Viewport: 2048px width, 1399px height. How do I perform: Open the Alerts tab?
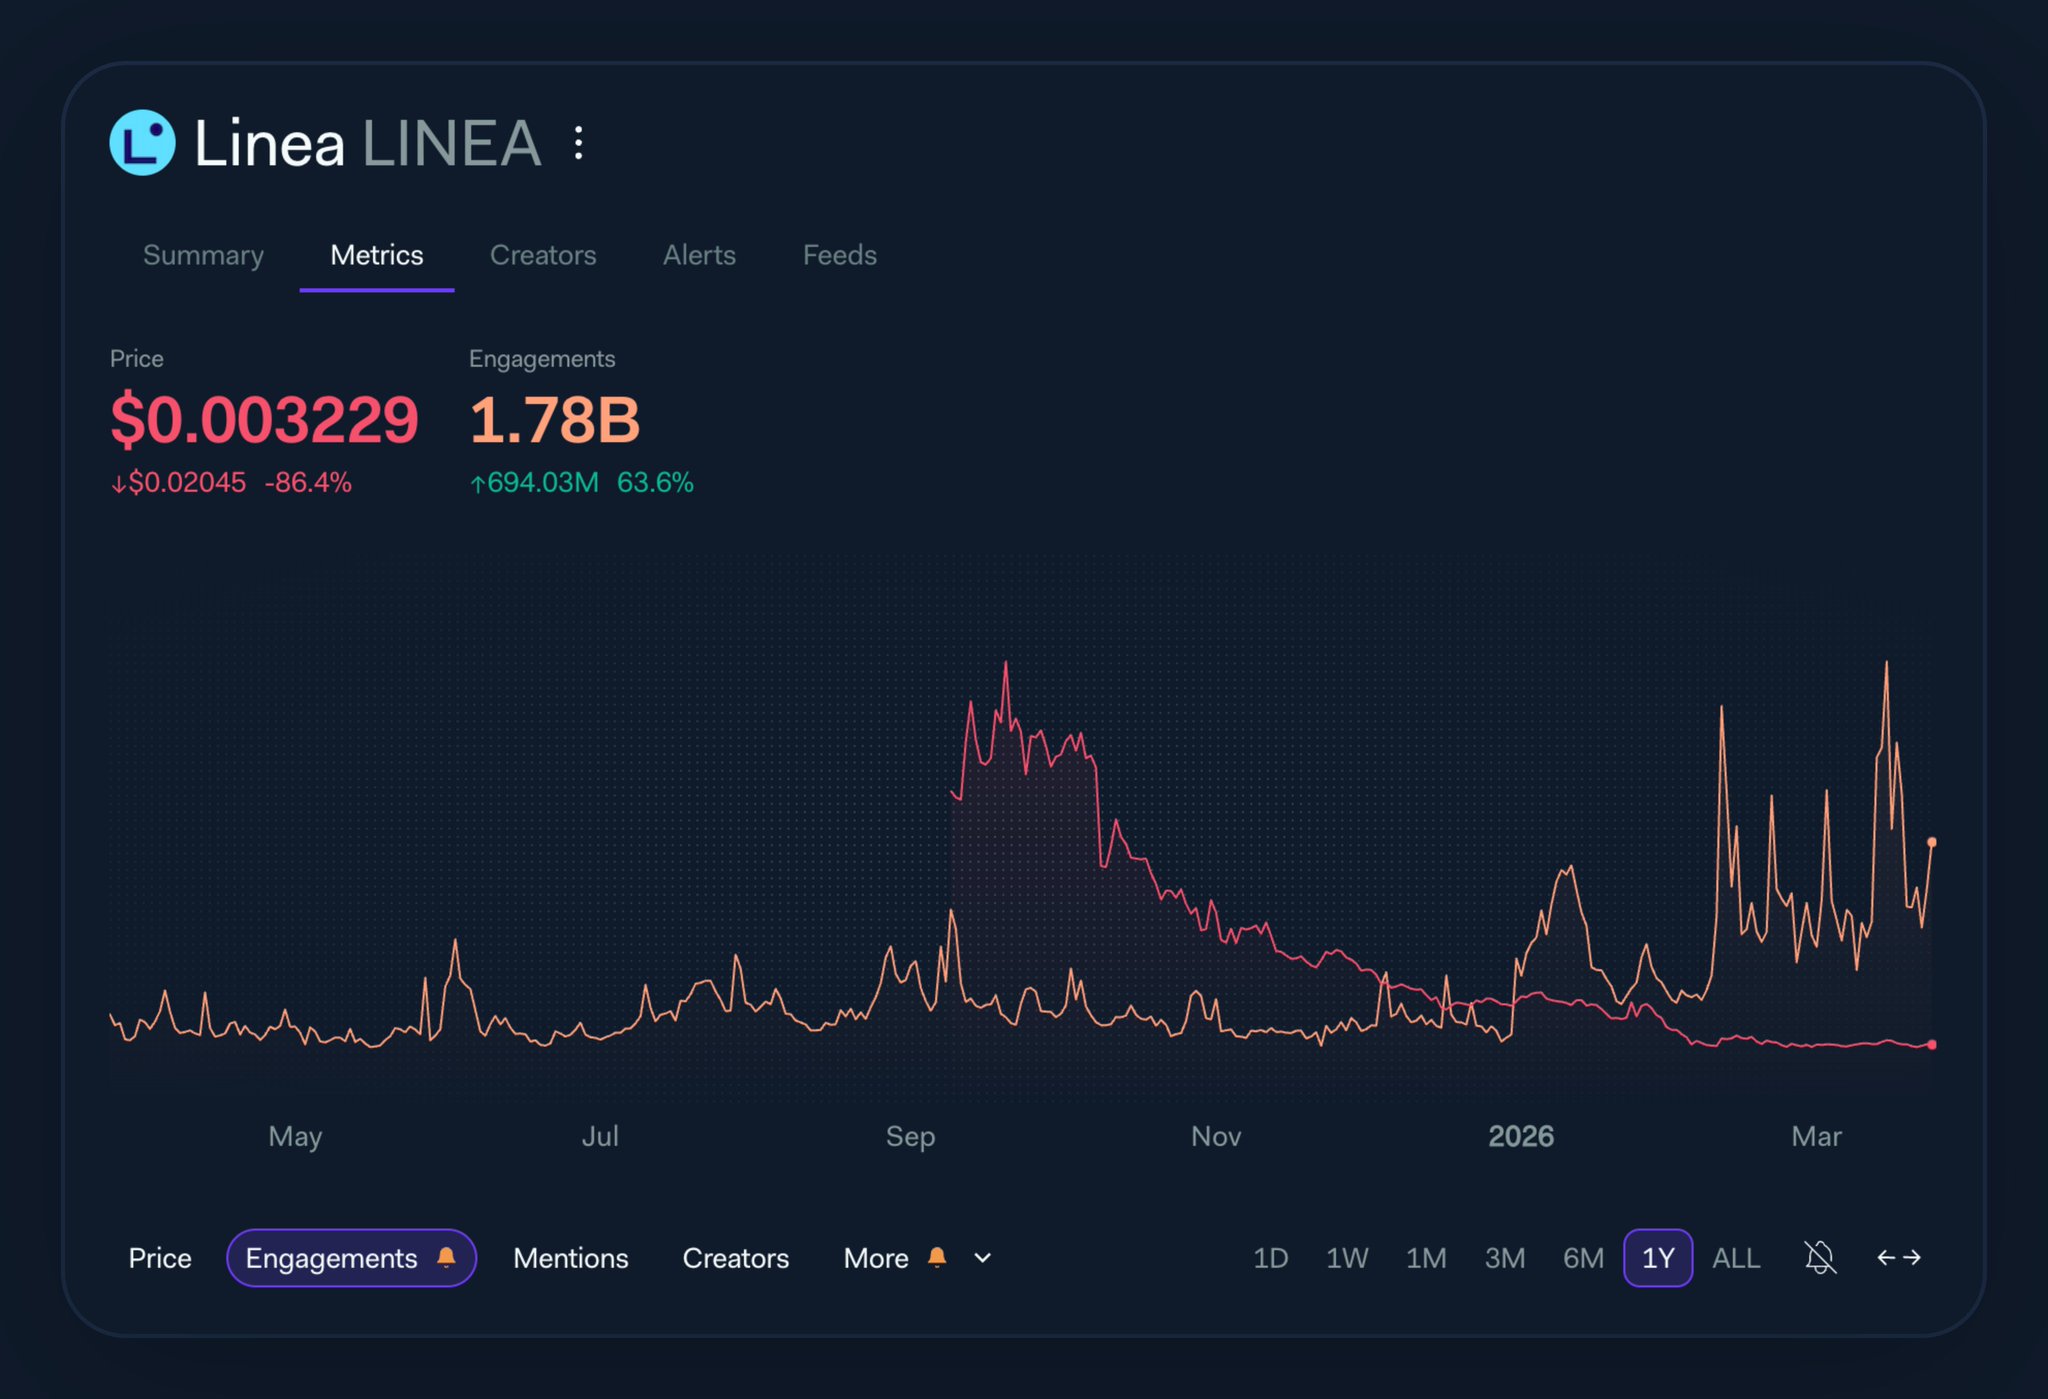coord(699,255)
